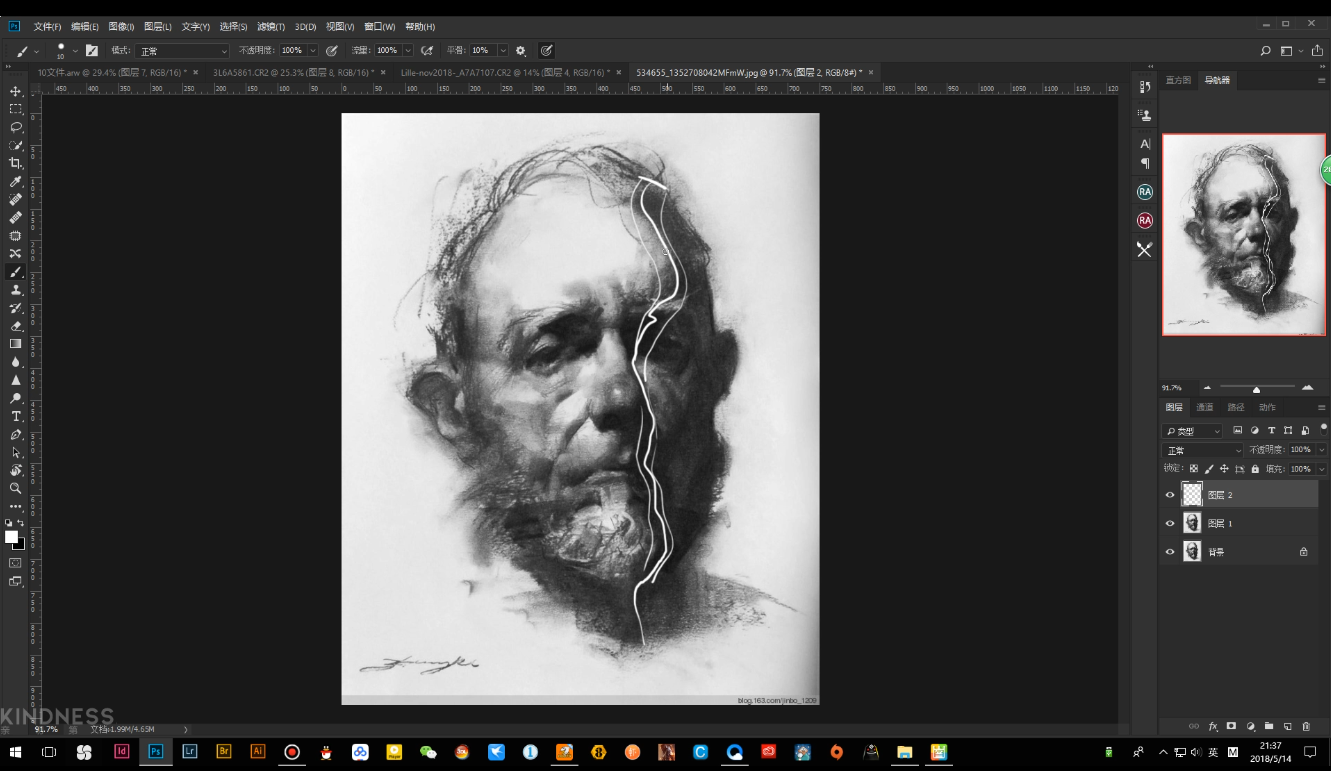Select the Dodge tool

15,397
